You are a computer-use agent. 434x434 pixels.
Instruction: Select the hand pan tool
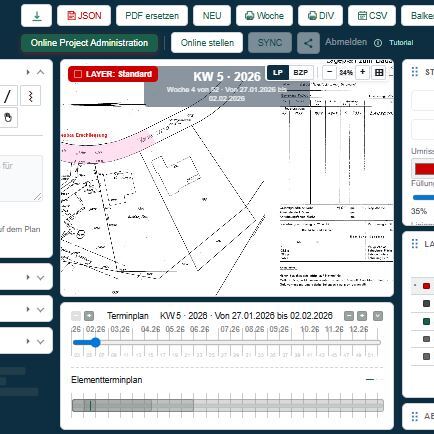tap(8, 117)
